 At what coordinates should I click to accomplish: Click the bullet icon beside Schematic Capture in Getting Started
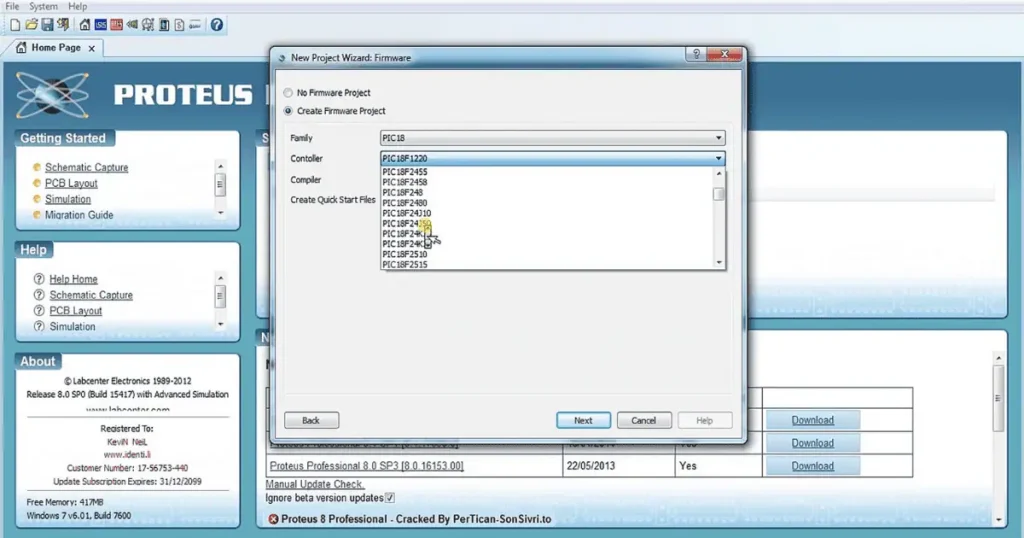37,167
